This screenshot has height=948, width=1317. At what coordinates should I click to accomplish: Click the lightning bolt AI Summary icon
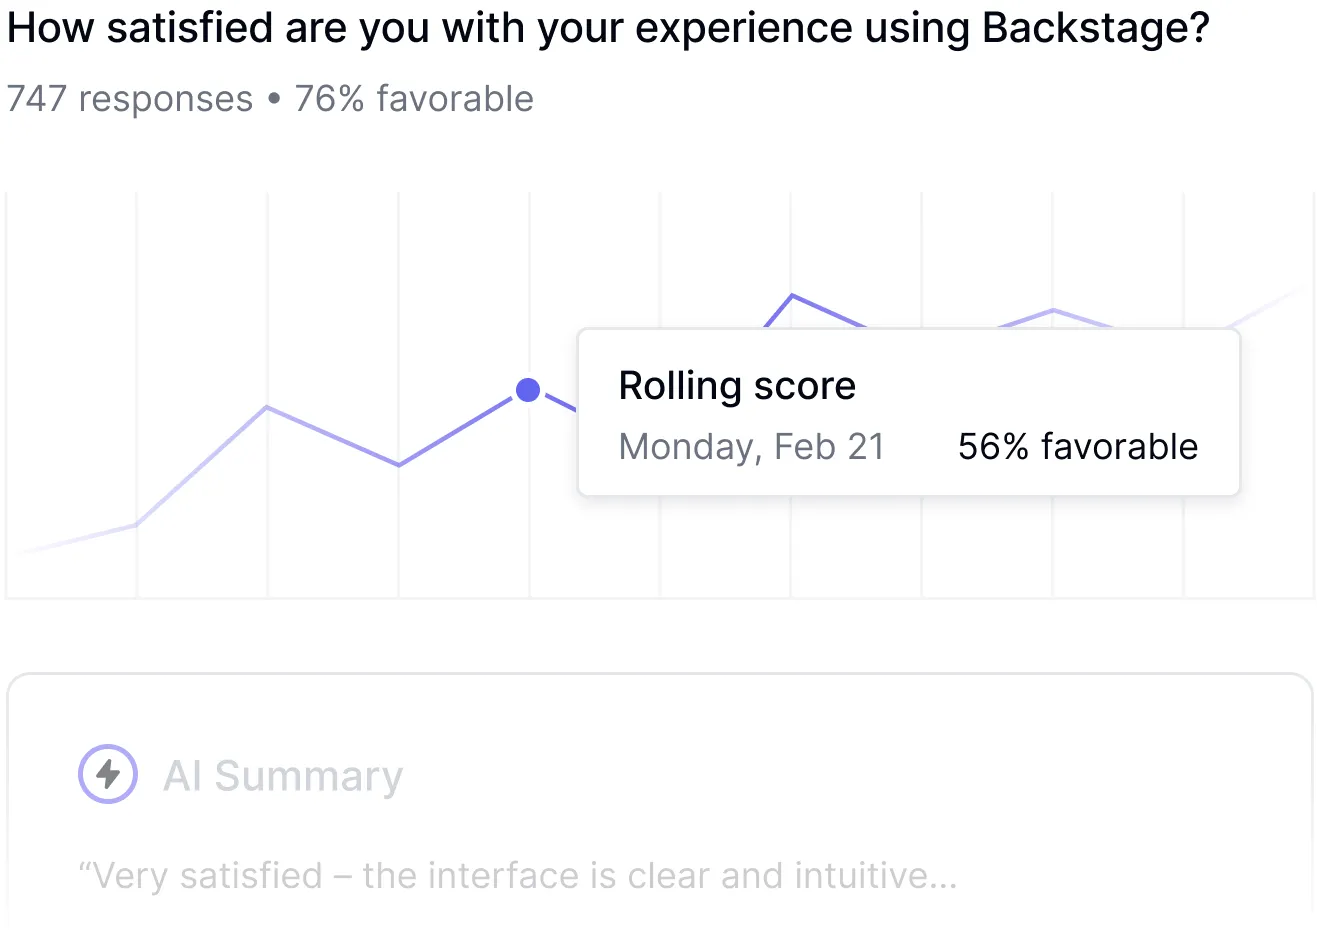108,774
